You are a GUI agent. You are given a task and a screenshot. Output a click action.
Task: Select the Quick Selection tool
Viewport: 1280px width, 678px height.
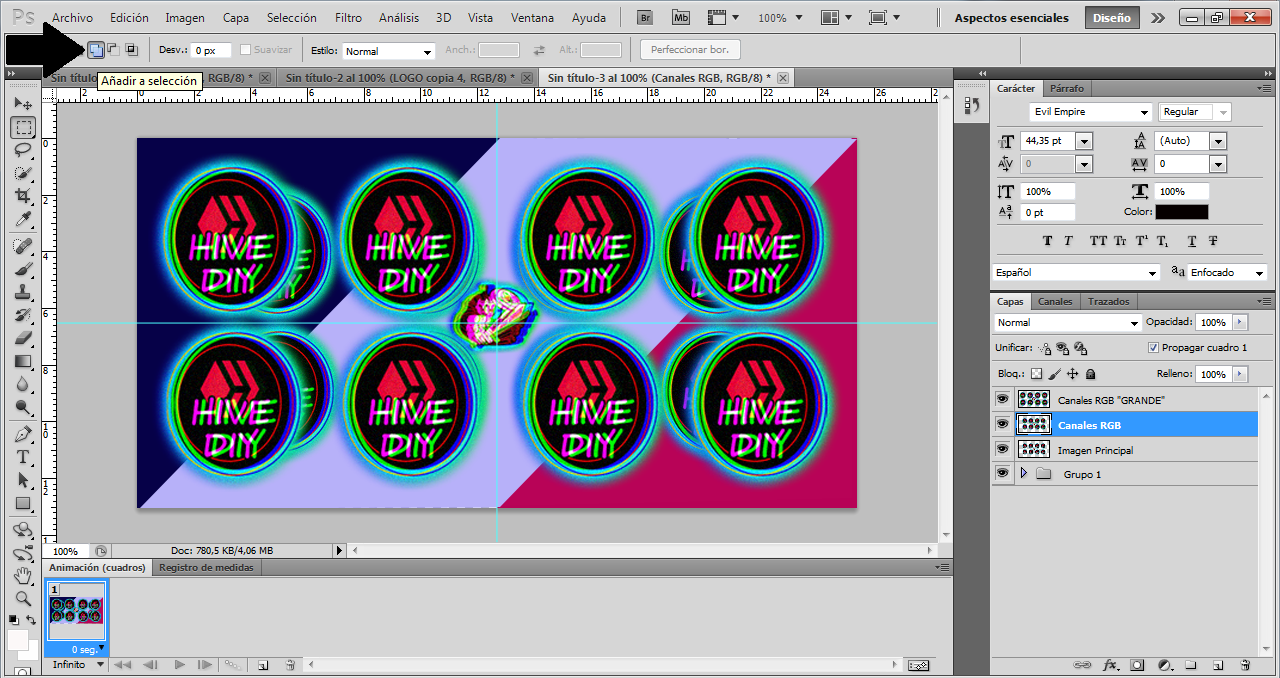pyautogui.click(x=23, y=173)
